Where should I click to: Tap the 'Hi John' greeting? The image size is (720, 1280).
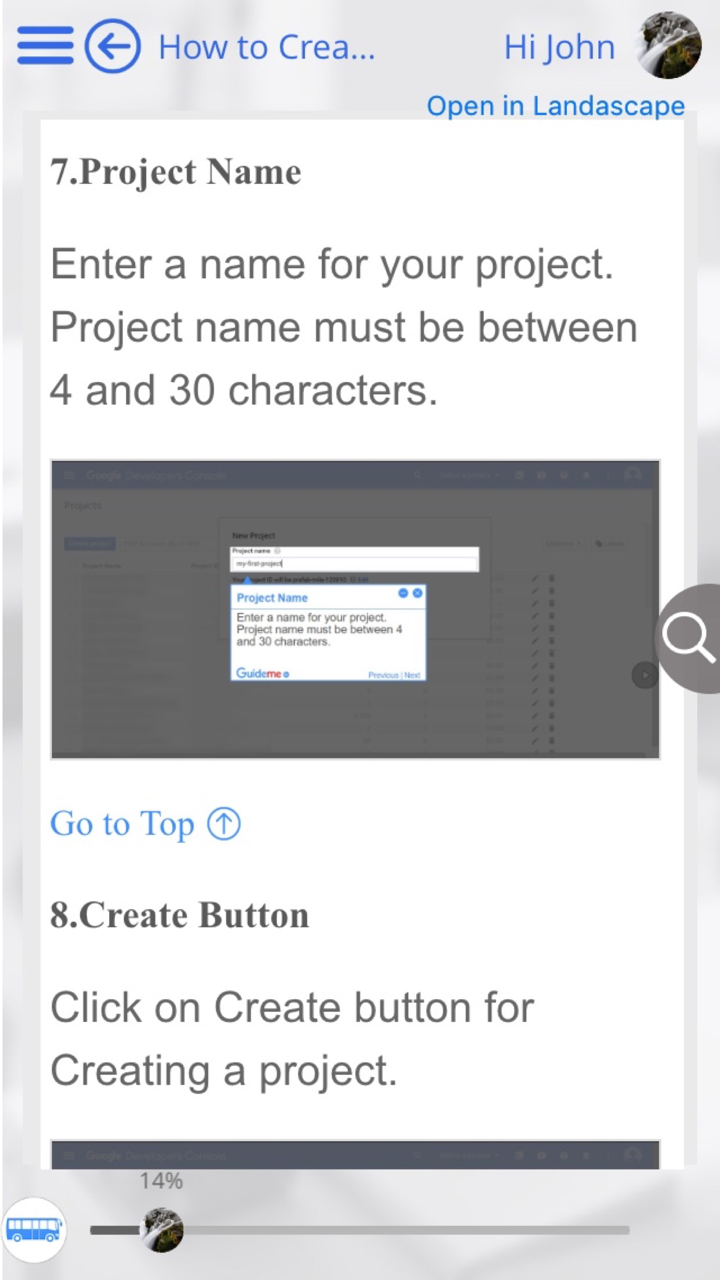(559, 46)
